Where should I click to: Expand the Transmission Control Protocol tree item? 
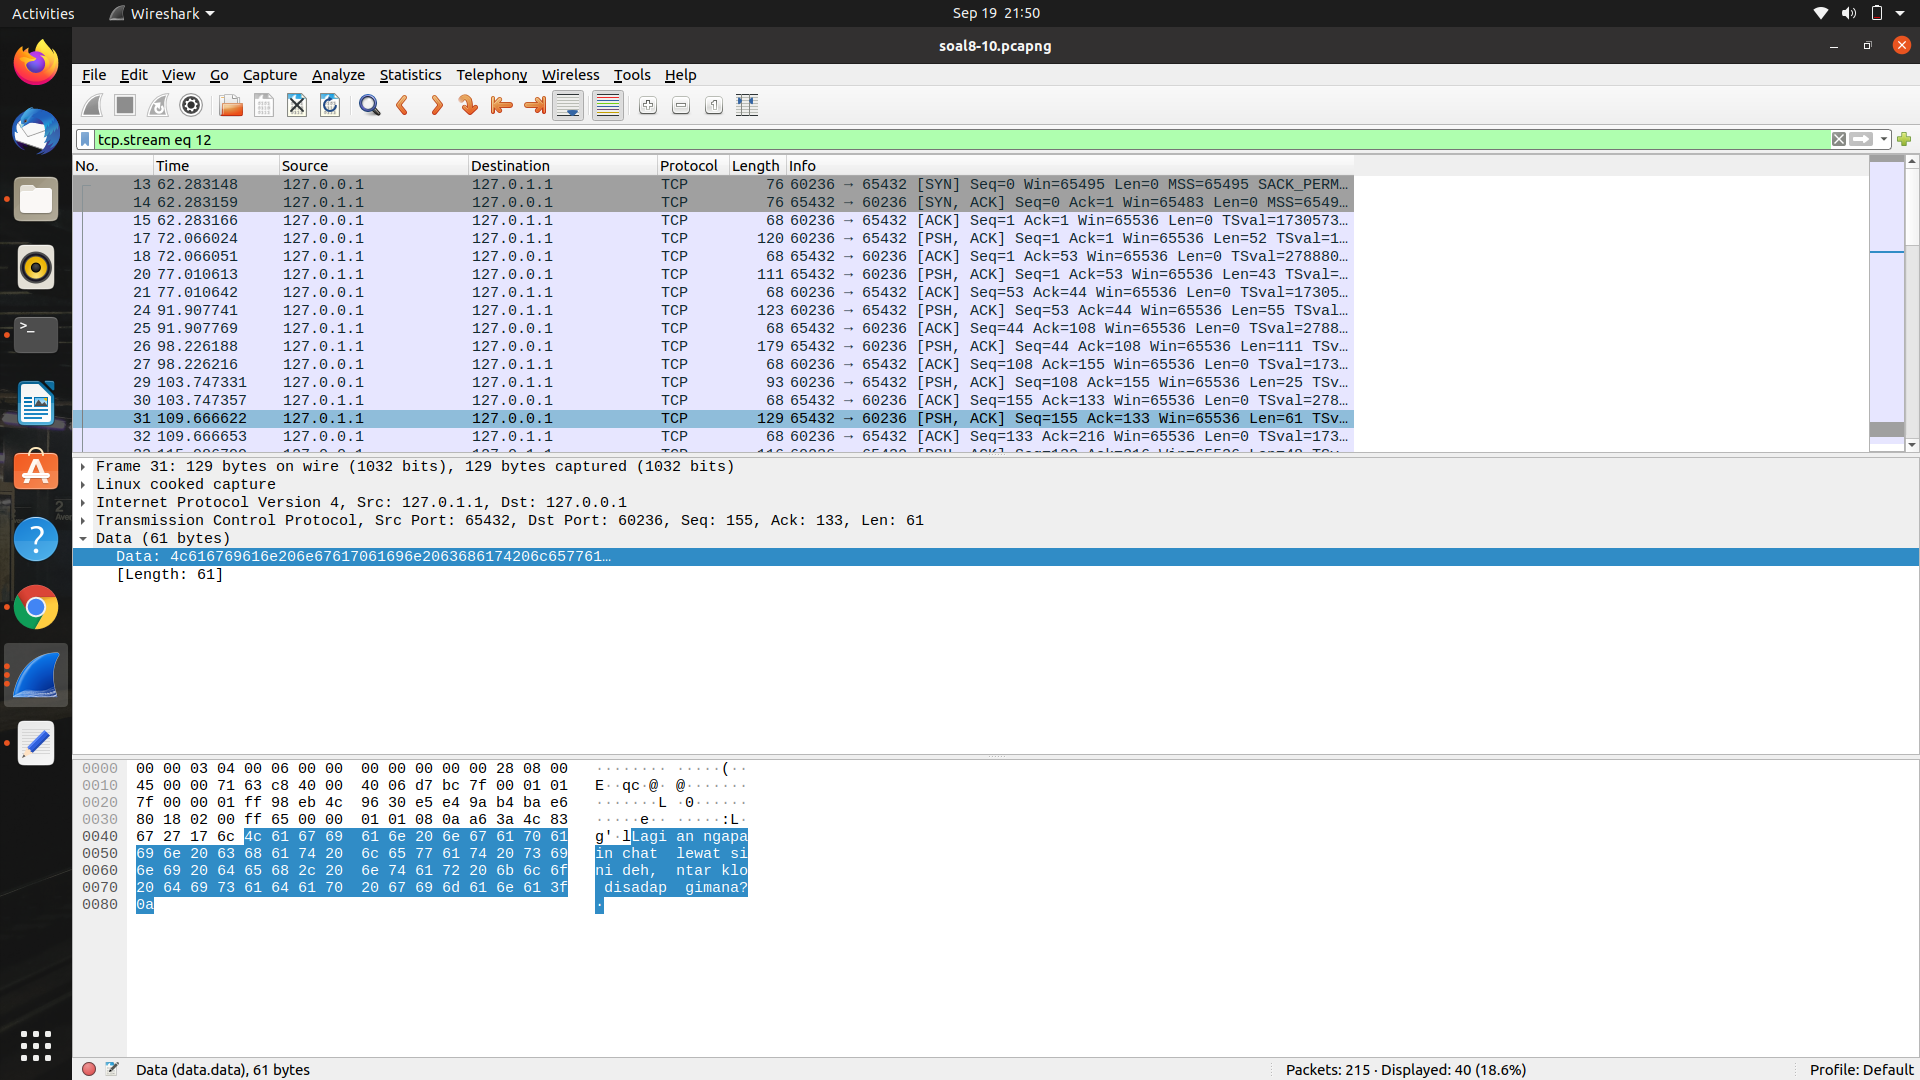[x=83, y=521]
